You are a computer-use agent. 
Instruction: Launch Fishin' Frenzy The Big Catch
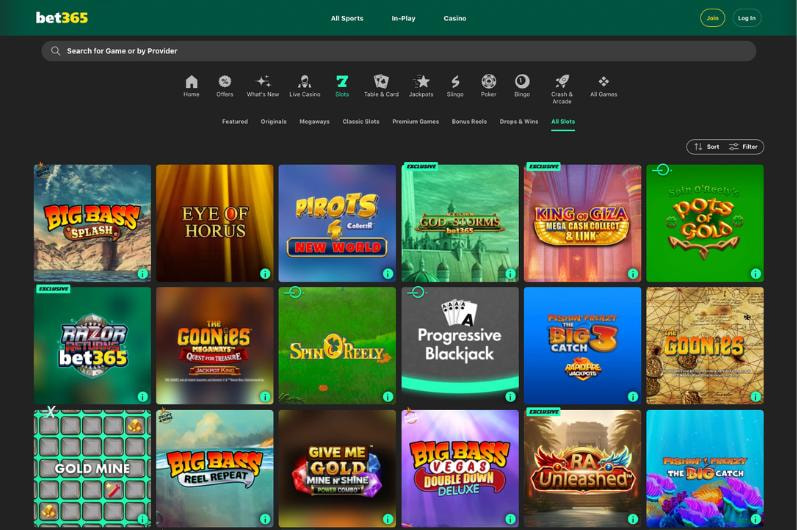click(705, 469)
